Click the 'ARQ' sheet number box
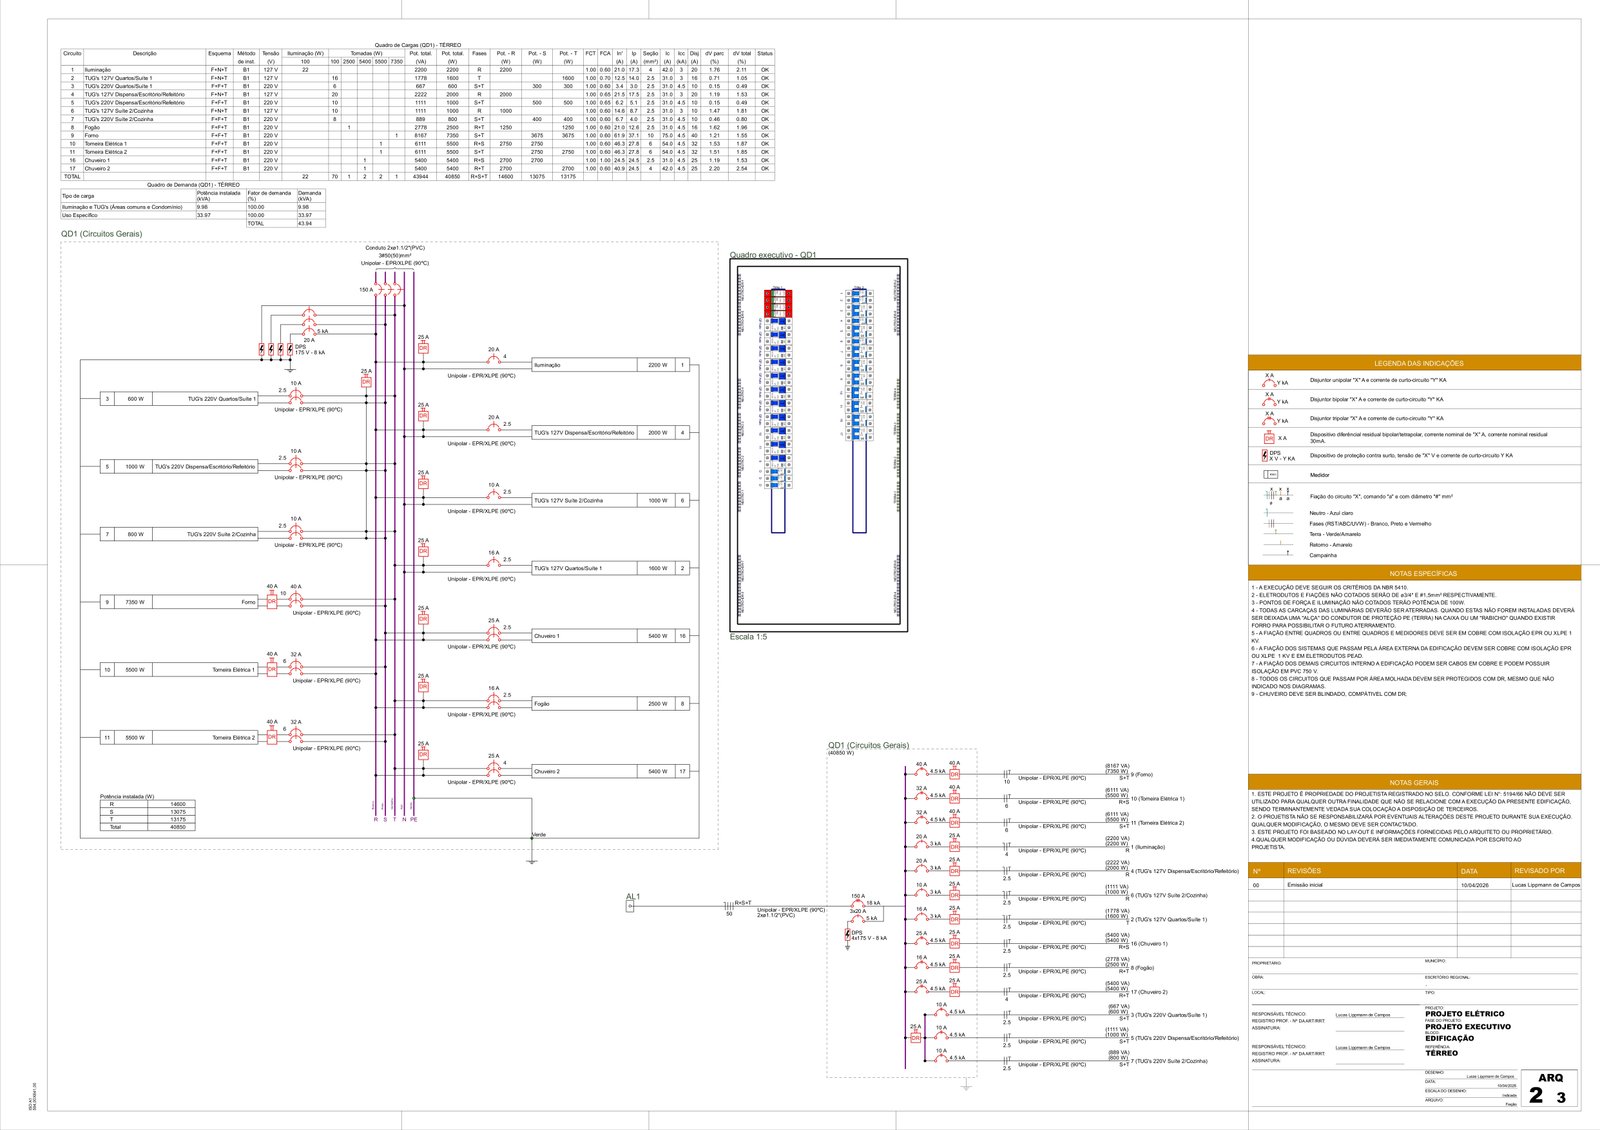 point(1550,1089)
